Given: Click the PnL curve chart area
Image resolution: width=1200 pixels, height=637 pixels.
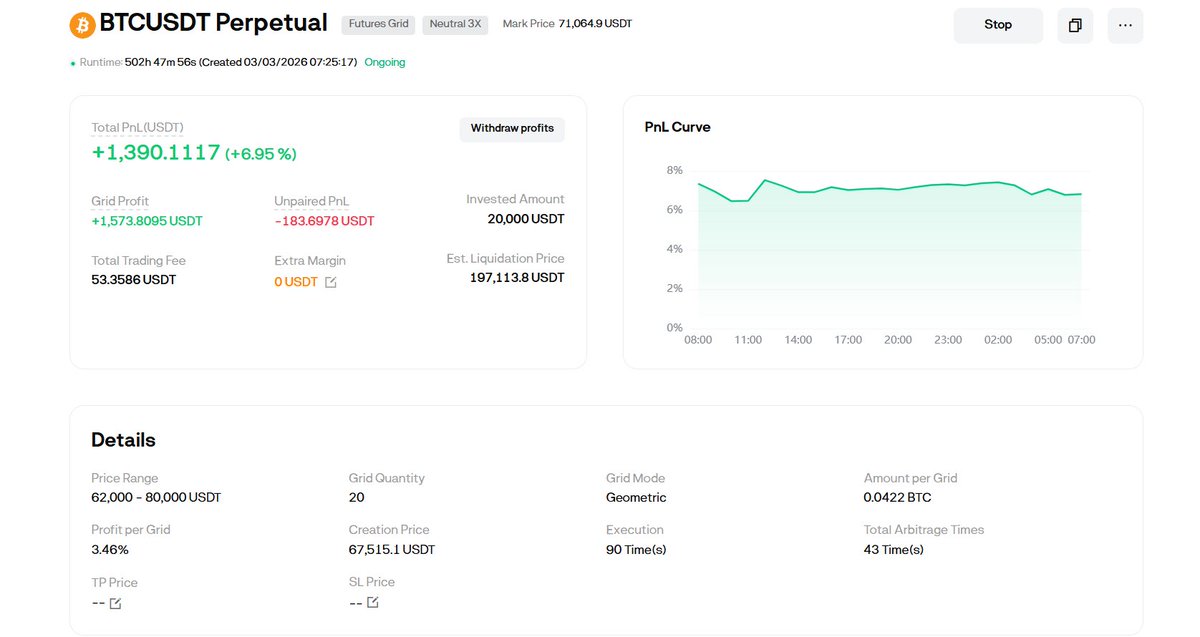Looking at the screenshot, I should coord(890,250).
